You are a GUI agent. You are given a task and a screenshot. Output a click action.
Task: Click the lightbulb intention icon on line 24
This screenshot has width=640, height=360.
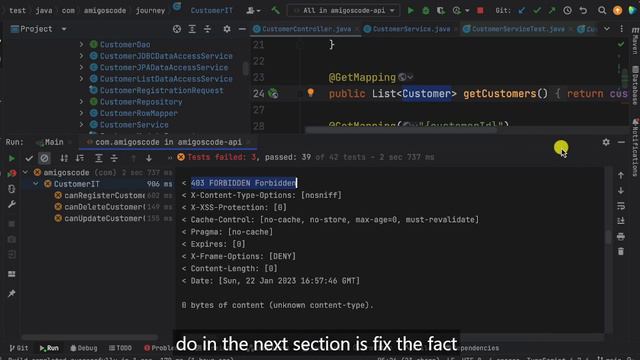[311, 93]
